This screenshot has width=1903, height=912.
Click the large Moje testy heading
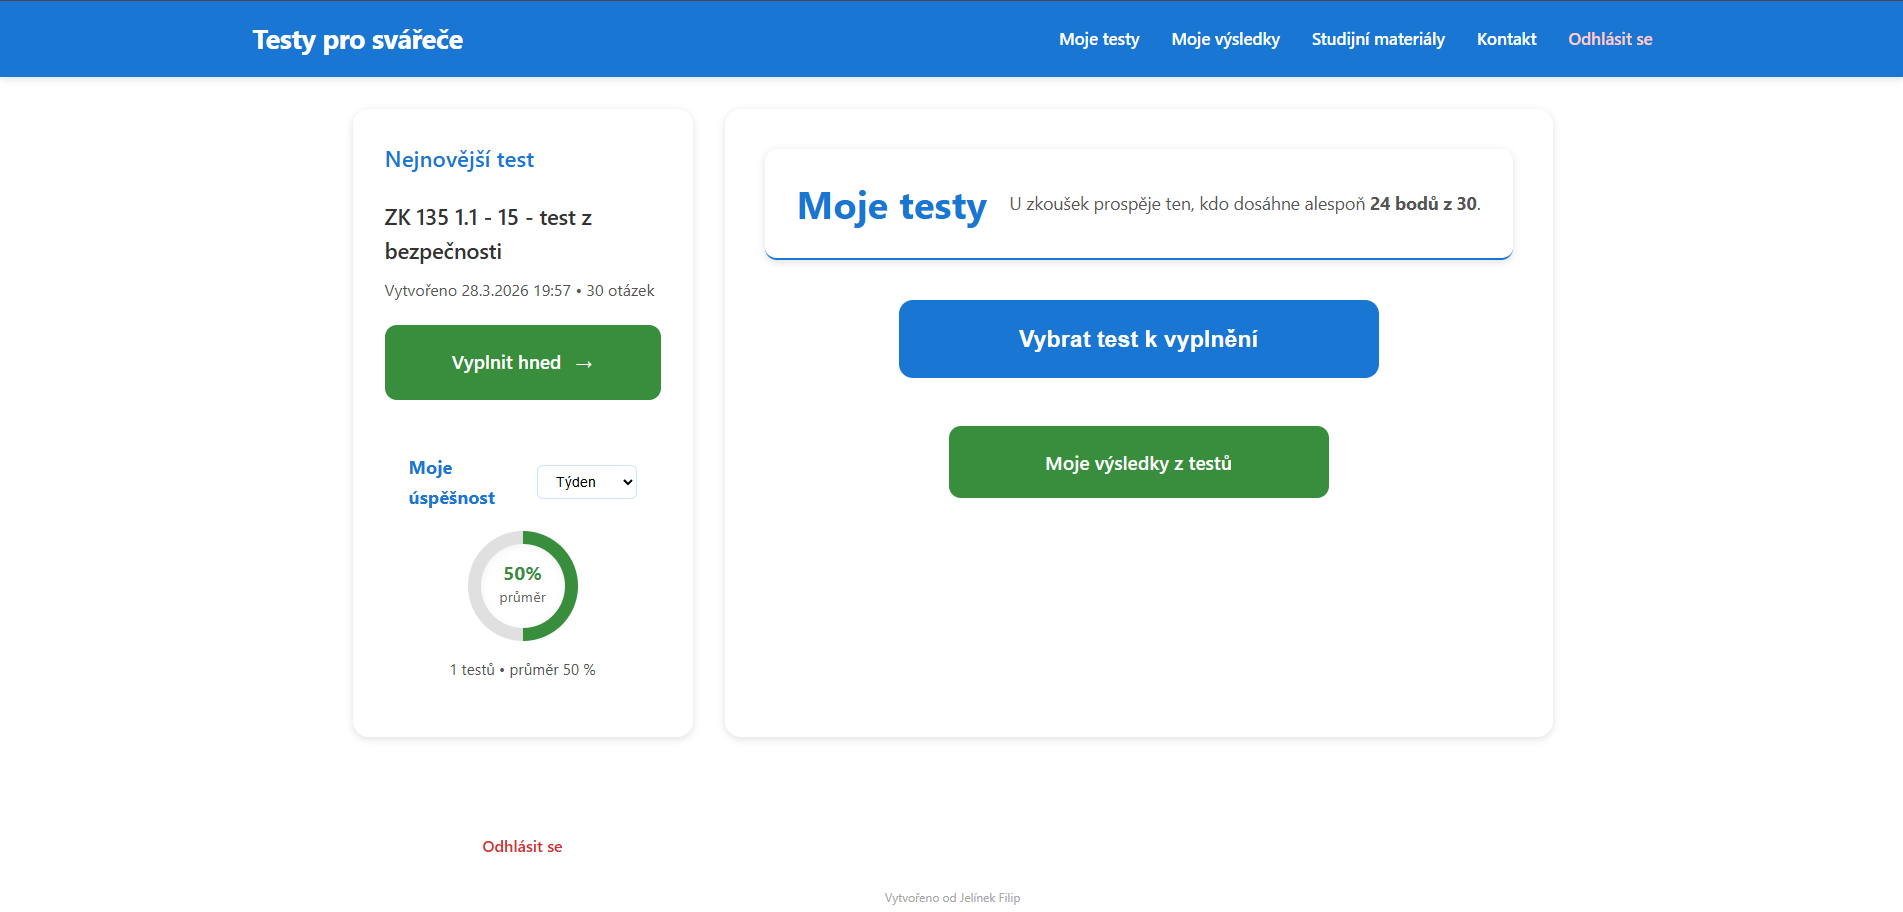[x=891, y=206]
